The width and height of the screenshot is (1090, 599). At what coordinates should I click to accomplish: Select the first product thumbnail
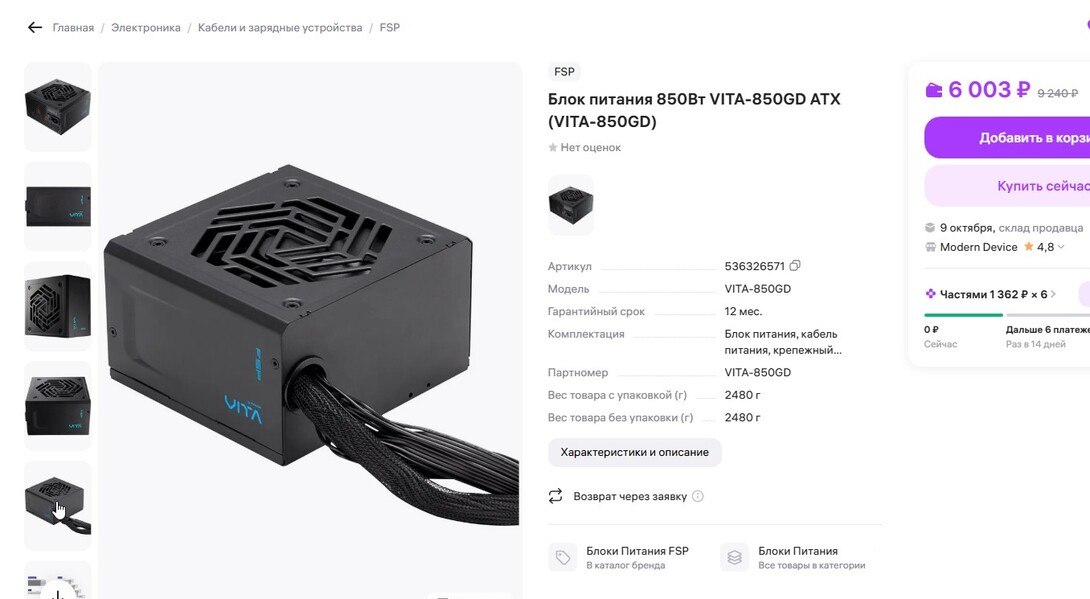click(x=58, y=107)
